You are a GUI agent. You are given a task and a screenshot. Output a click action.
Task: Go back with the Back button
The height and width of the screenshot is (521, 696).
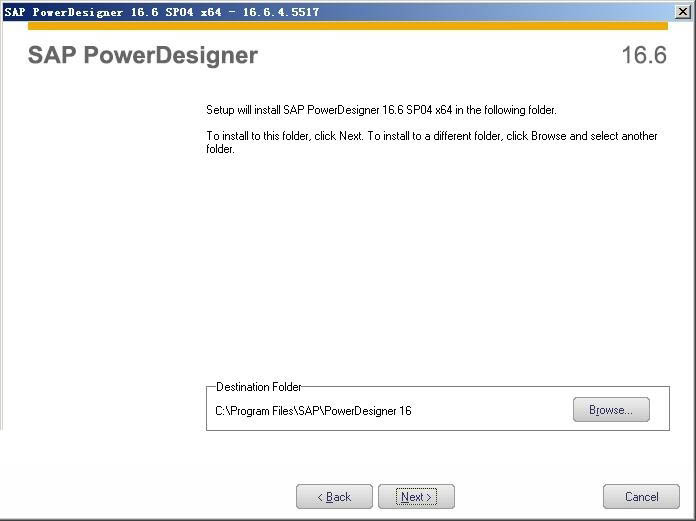click(334, 496)
